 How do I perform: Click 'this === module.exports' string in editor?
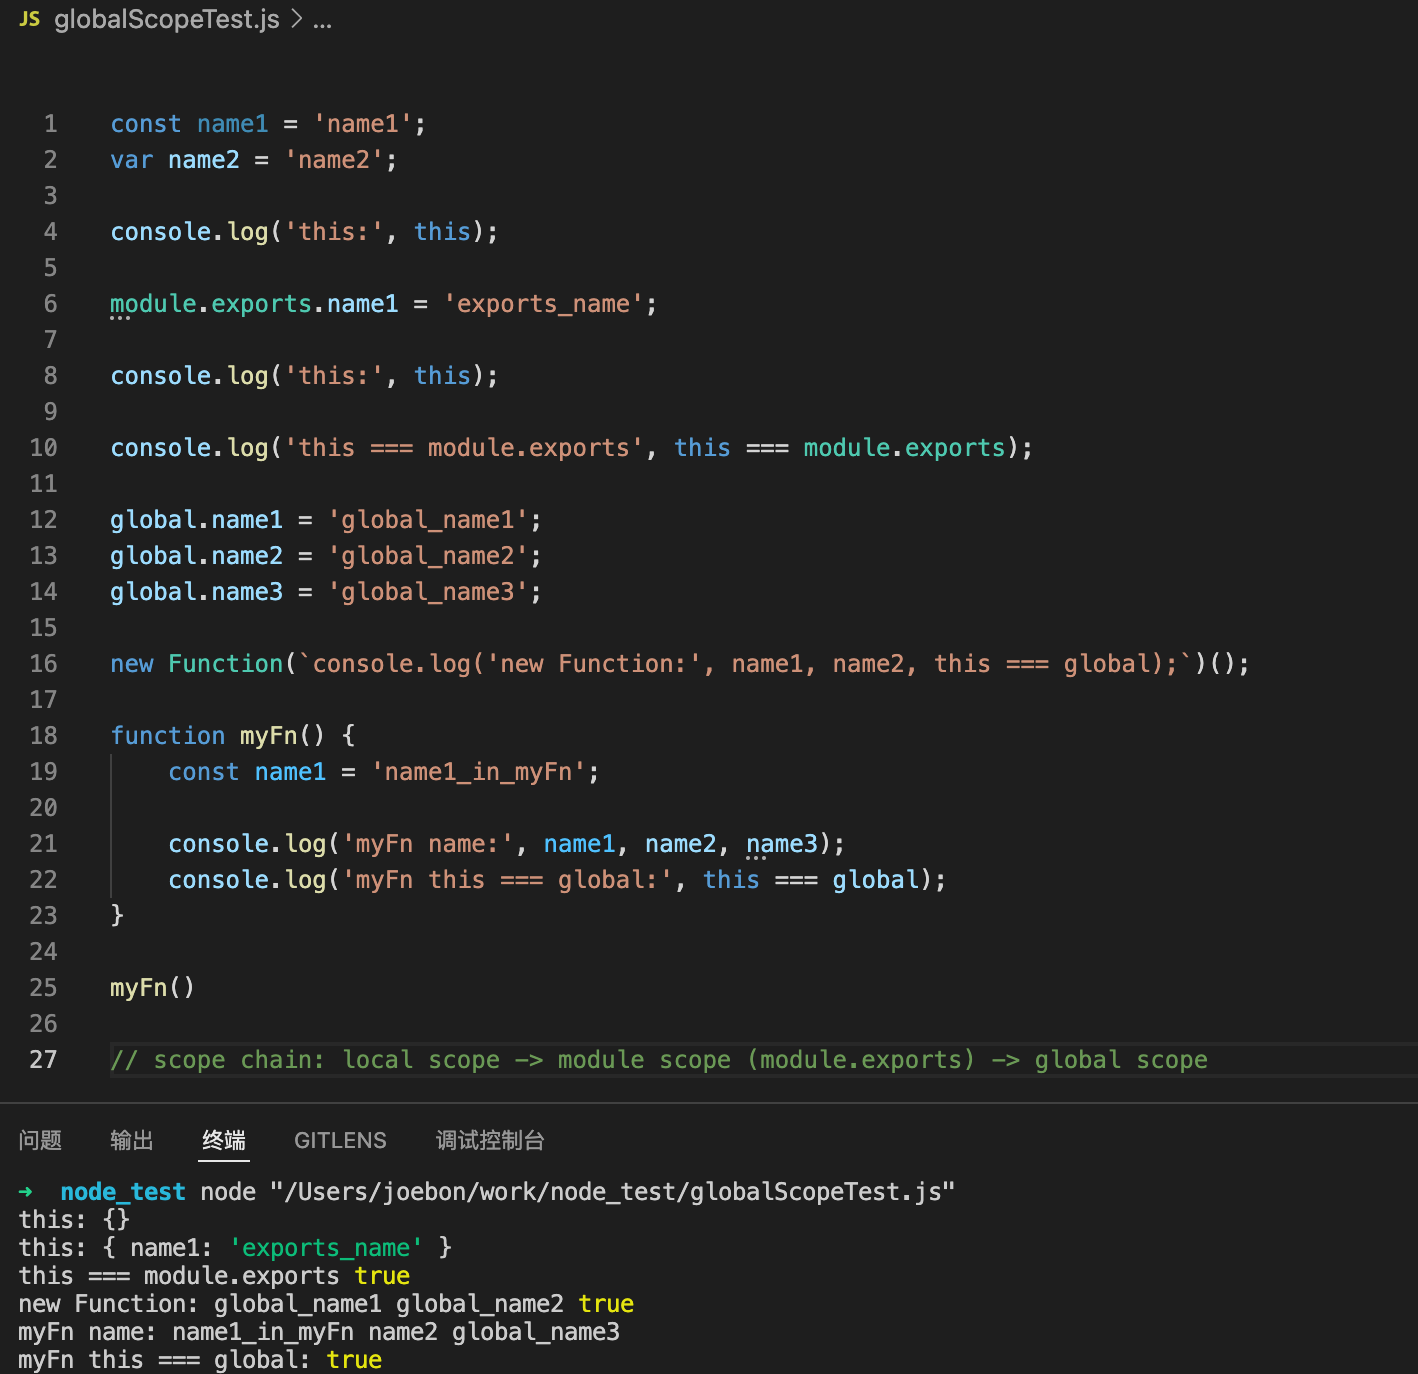(x=464, y=448)
